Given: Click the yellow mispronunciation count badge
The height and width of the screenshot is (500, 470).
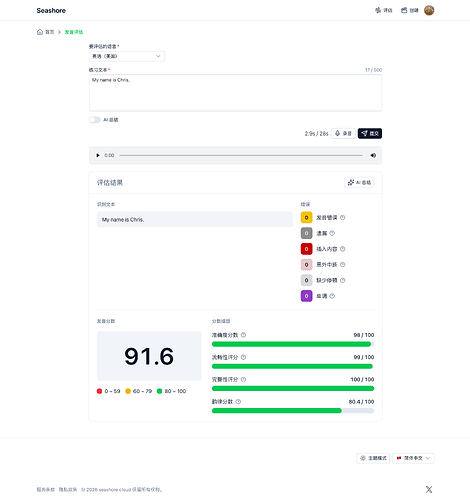Looking at the screenshot, I should pyautogui.click(x=307, y=218).
